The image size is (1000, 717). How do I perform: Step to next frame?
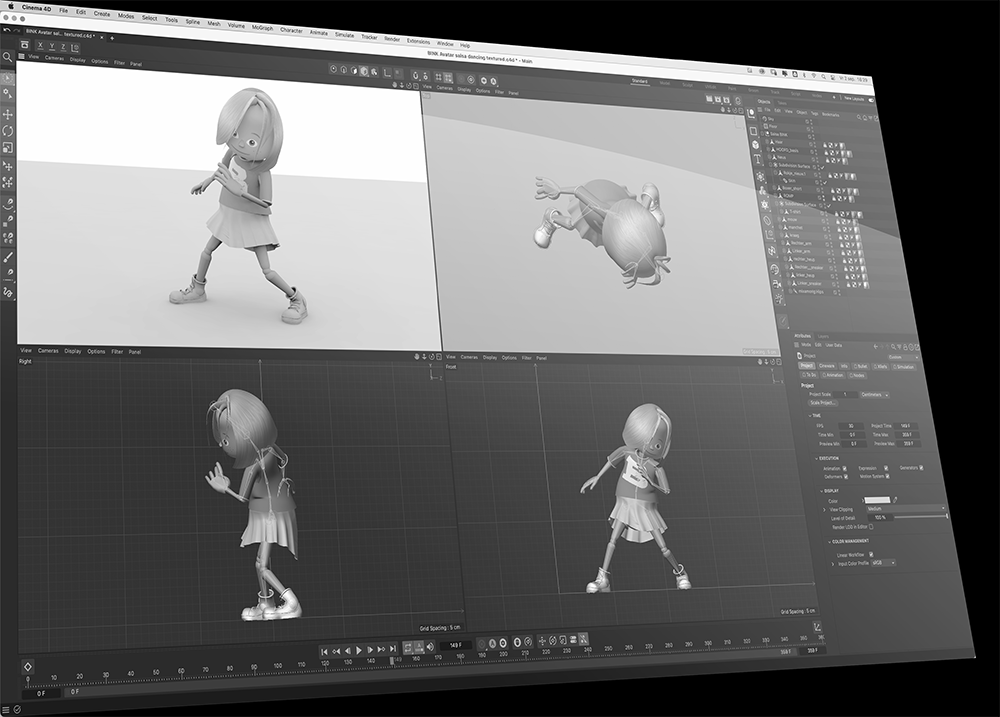(x=370, y=650)
